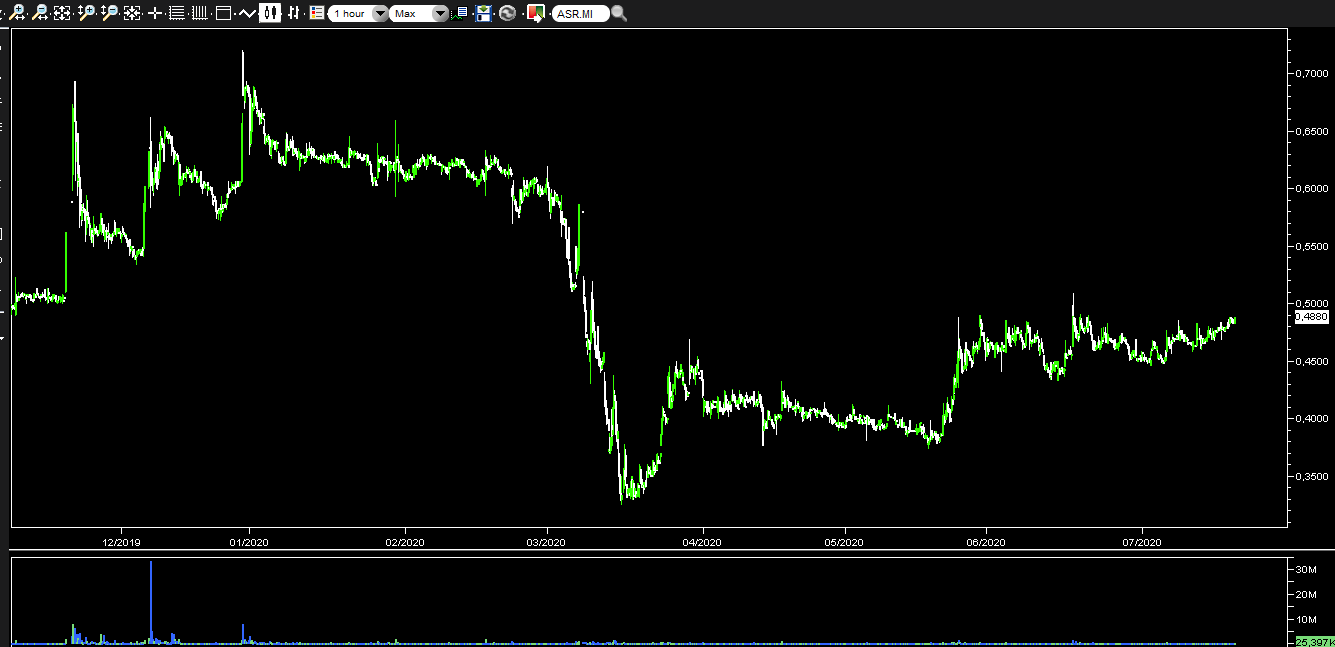Image resolution: width=1335 pixels, height=647 pixels.
Task: Click the horizontal zoom in magnifier
Action: [x=18, y=13]
